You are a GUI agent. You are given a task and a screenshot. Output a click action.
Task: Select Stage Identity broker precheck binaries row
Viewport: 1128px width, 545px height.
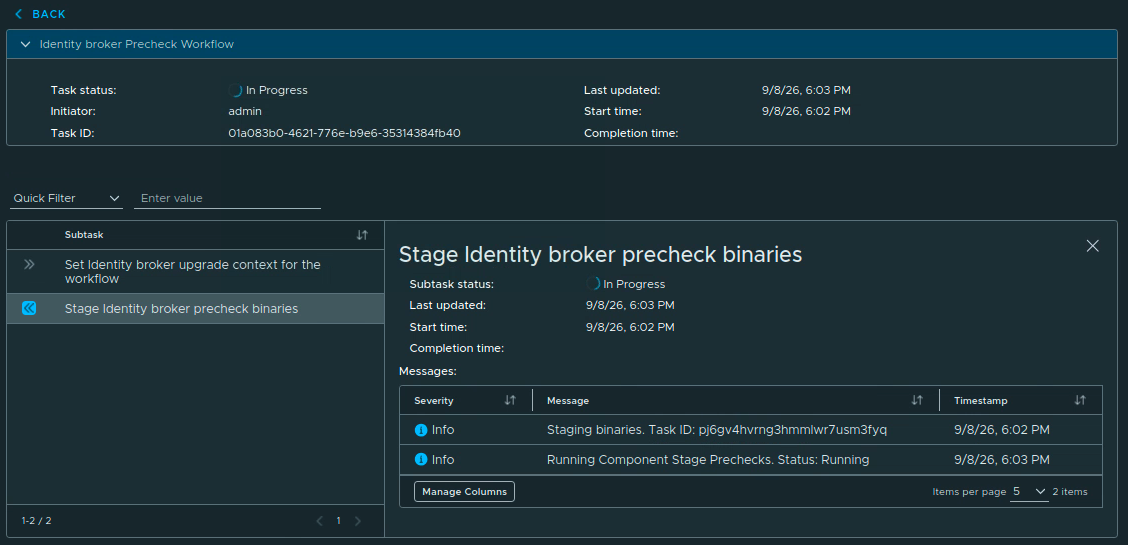195,308
